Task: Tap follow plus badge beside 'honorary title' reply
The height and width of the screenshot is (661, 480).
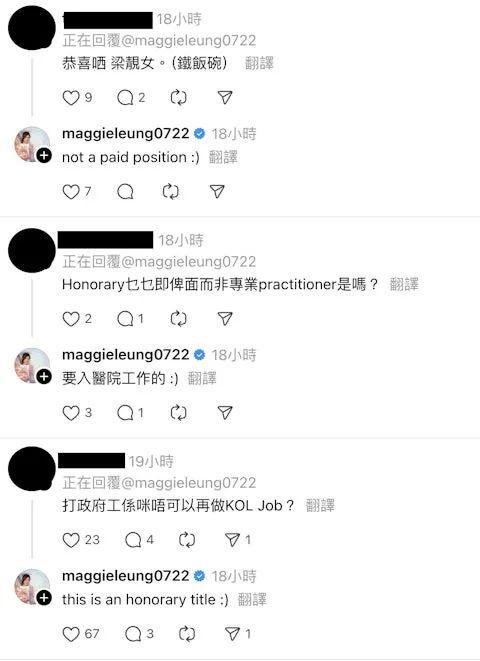Action: [44, 598]
